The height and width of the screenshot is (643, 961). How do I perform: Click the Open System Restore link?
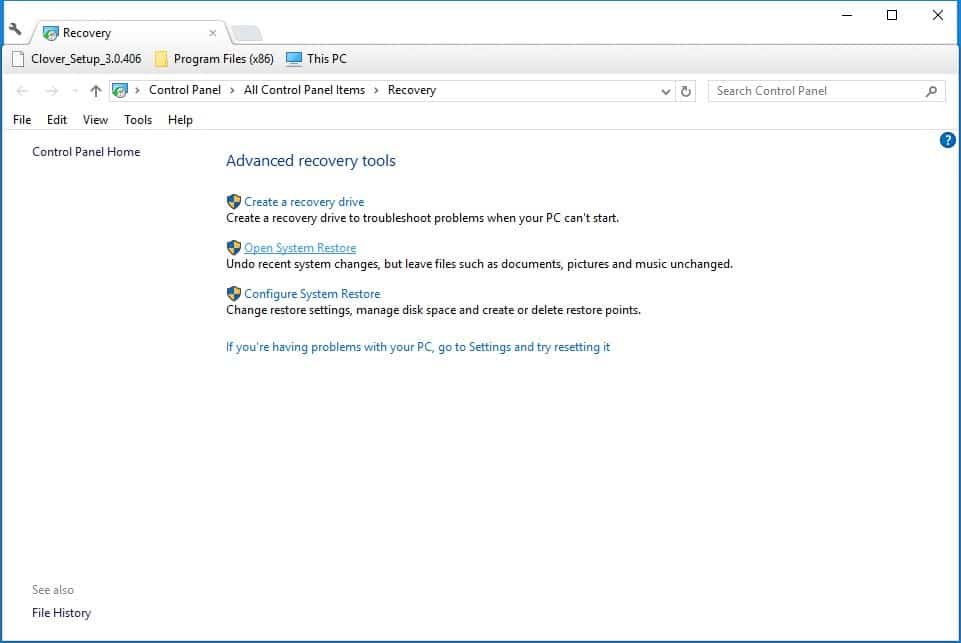coord(300,248)
